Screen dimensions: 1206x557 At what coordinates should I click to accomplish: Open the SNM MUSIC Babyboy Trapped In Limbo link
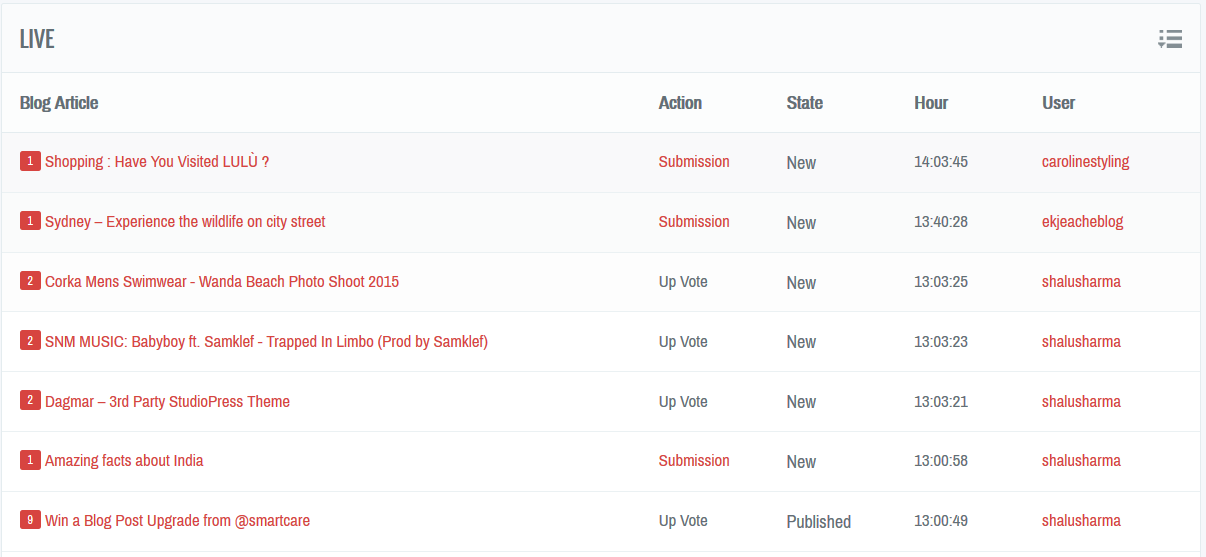266,342
